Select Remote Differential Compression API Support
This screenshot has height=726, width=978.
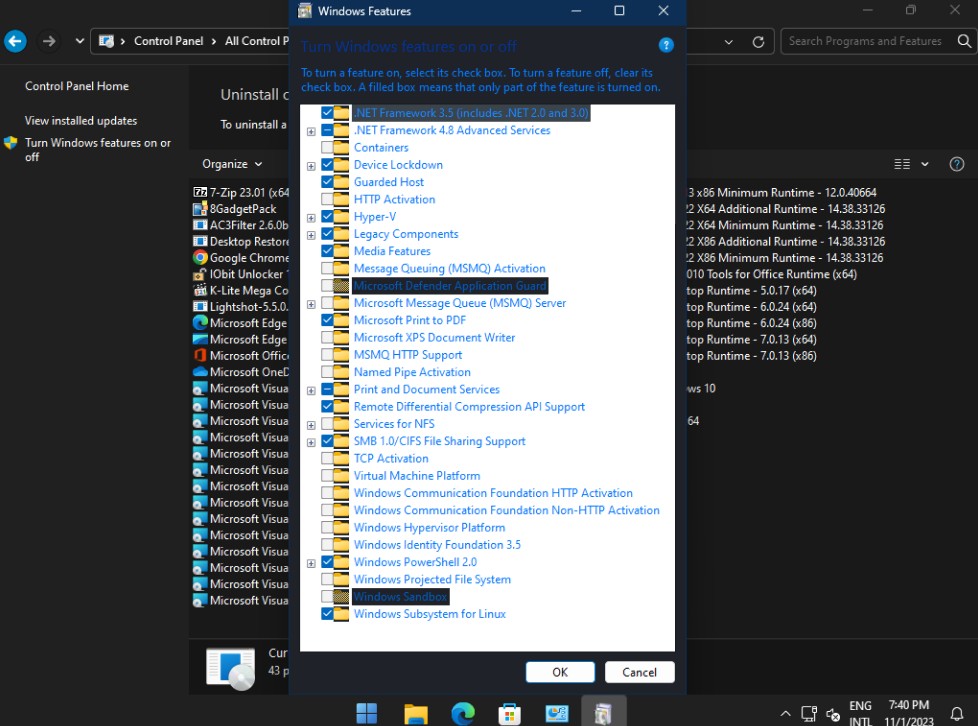(x=469, y=406)
